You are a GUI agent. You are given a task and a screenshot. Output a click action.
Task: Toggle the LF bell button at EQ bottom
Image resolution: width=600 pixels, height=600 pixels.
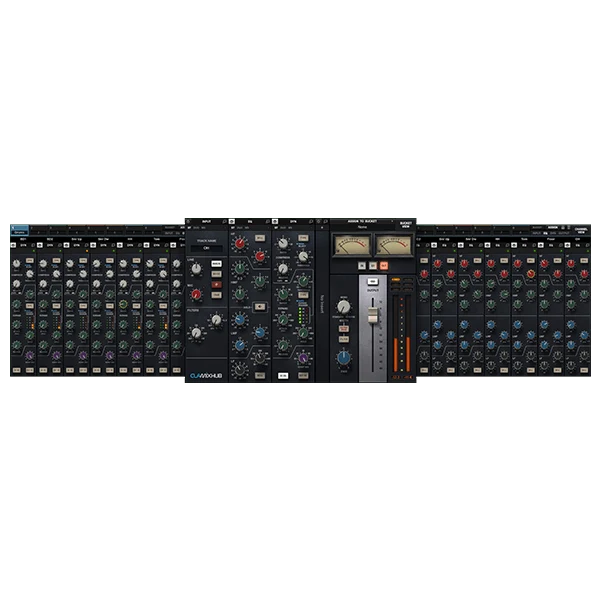click(260, 375)
